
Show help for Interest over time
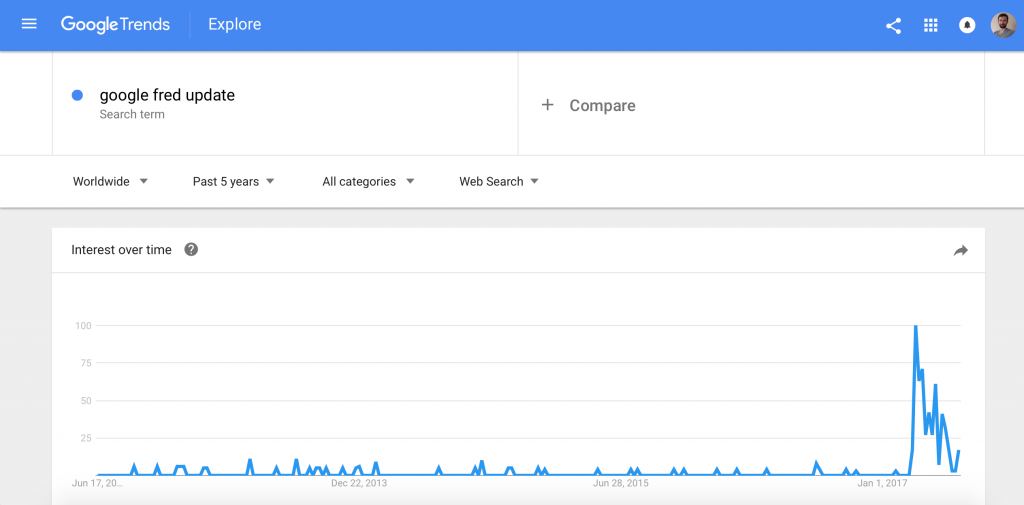click(x=191, y=250)
